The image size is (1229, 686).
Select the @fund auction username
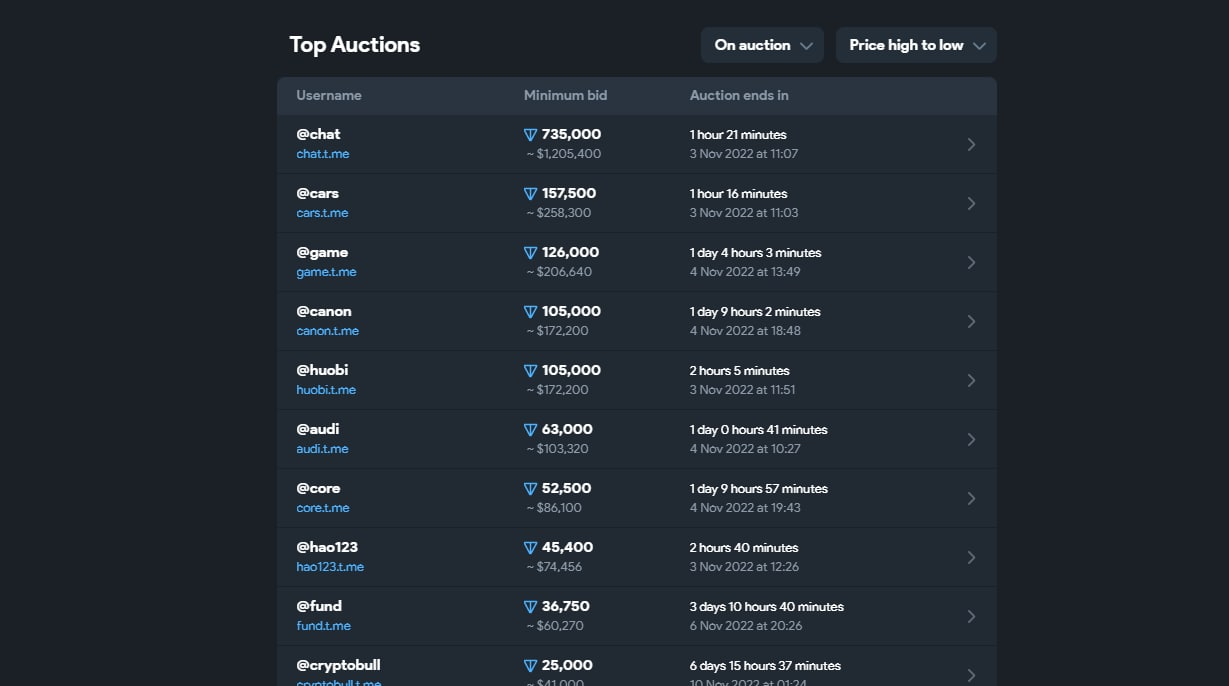pyautogui.click(x=319, y=606)
